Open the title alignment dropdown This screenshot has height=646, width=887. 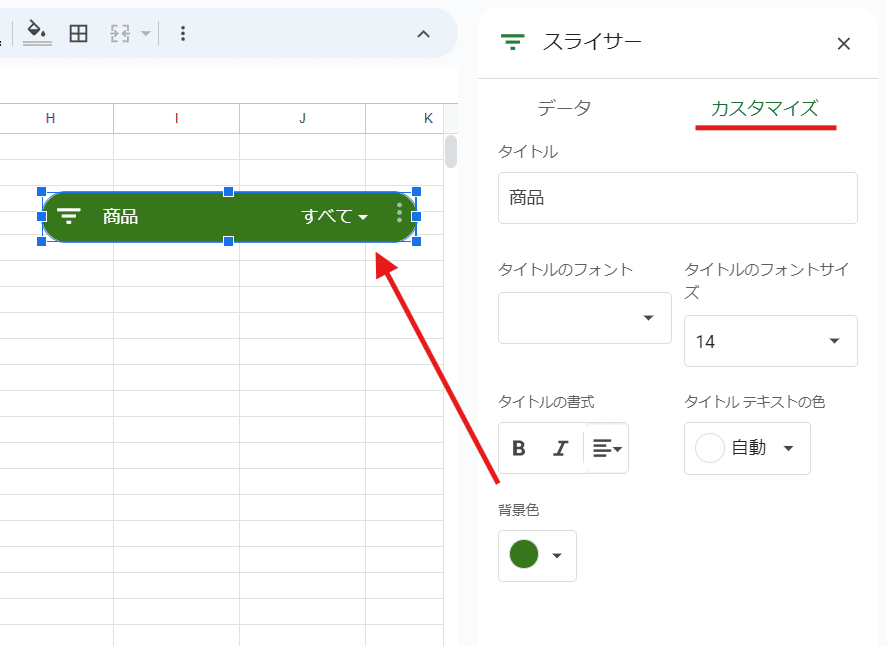click(607, 448)
